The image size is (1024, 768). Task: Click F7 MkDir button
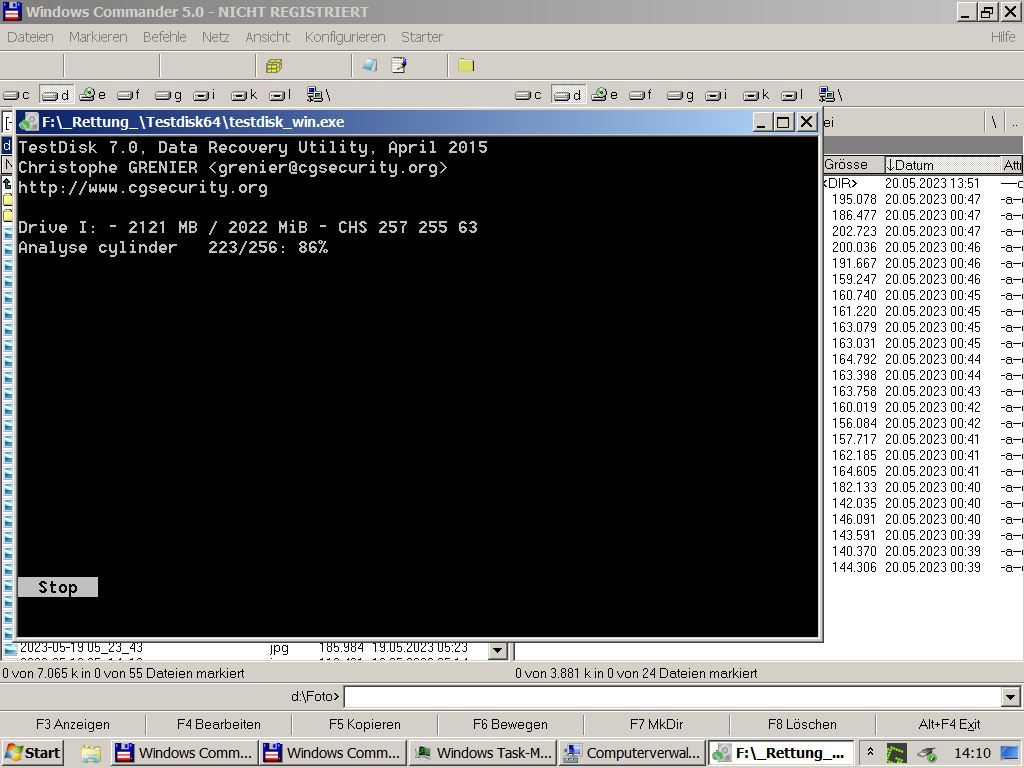point(656,724)
